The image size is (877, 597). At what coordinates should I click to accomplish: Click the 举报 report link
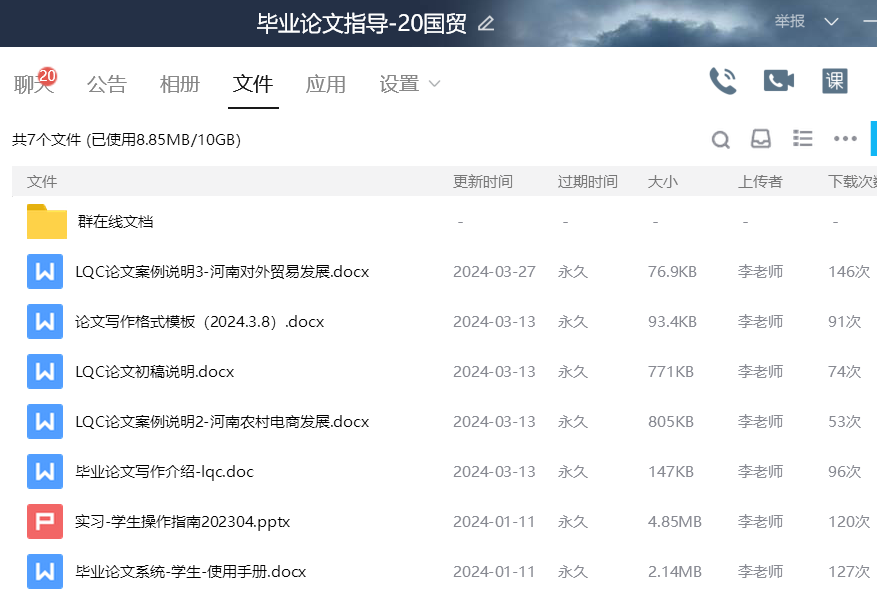789,22
